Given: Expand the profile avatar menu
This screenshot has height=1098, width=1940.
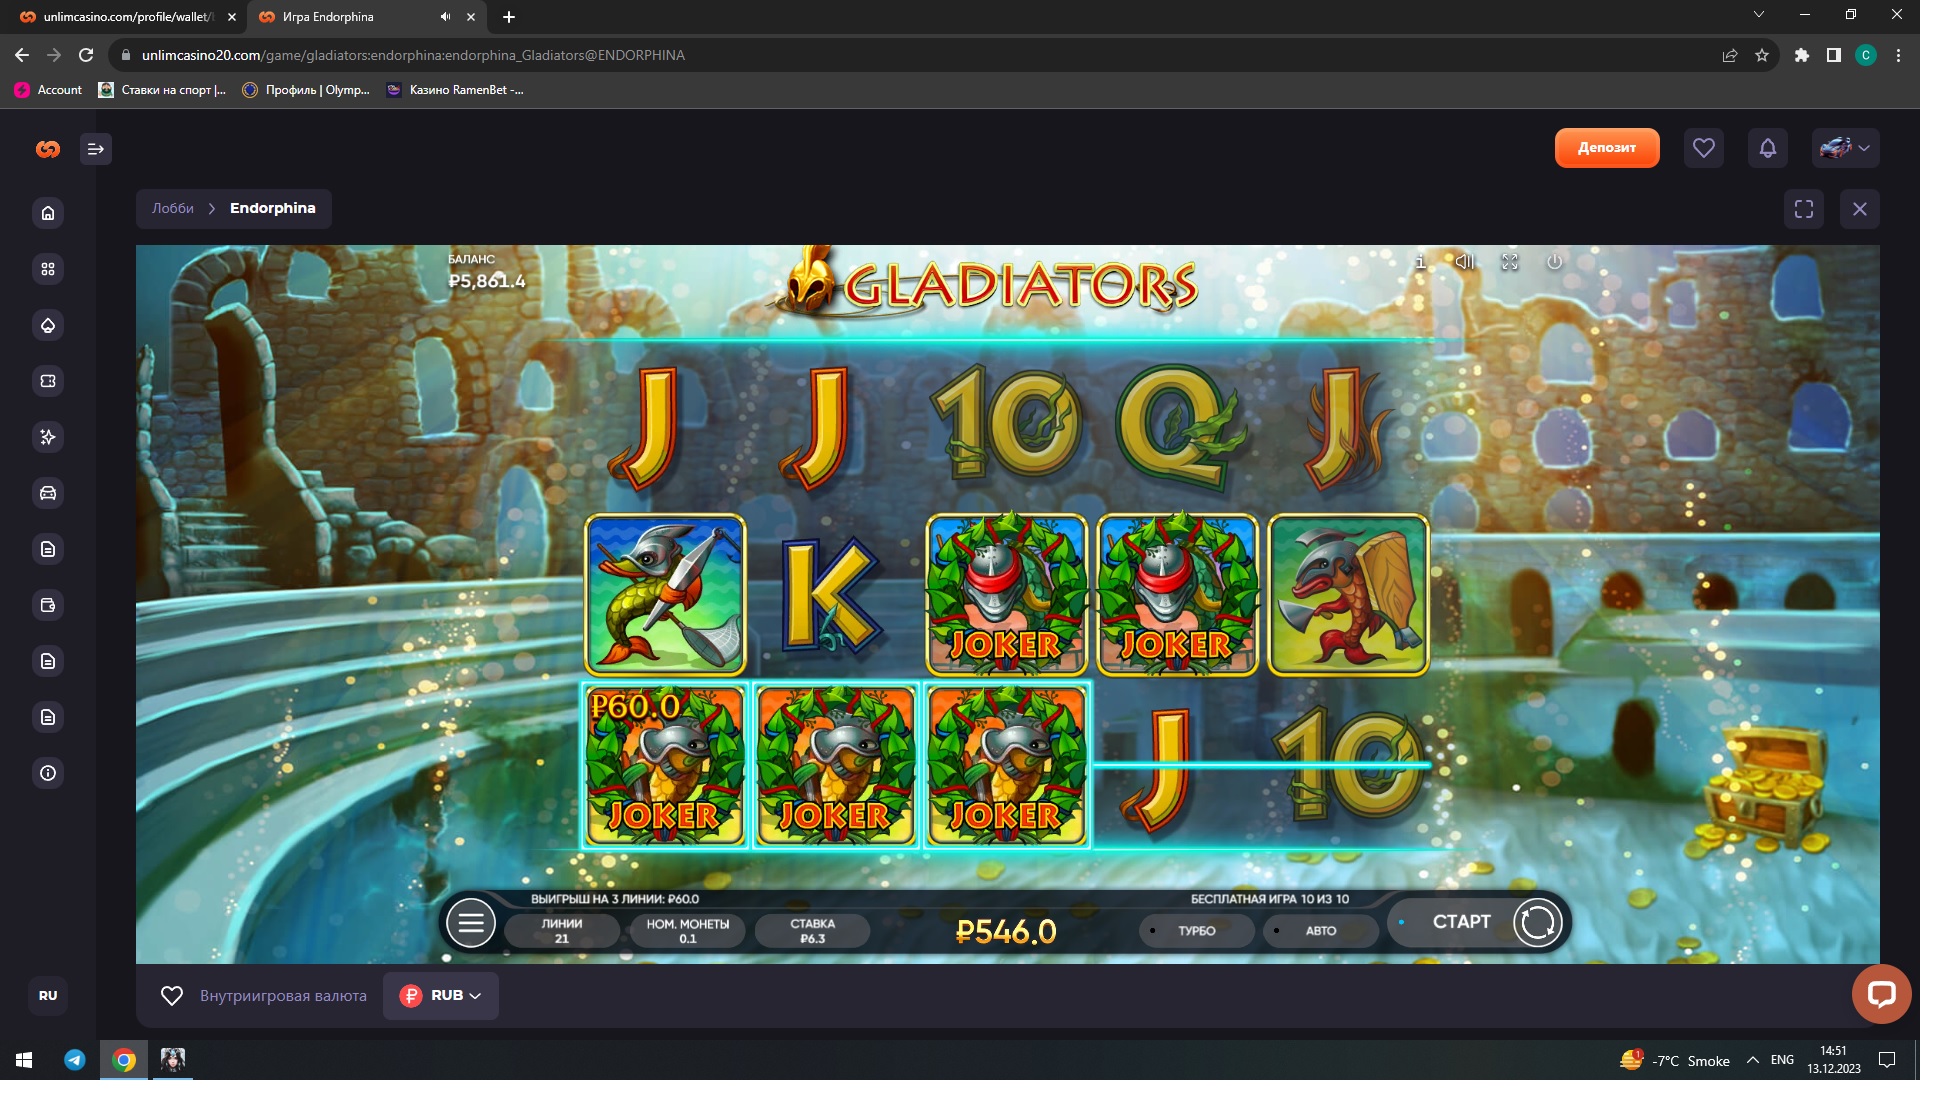Looking at the screenshot, I should pos(1845,148).
